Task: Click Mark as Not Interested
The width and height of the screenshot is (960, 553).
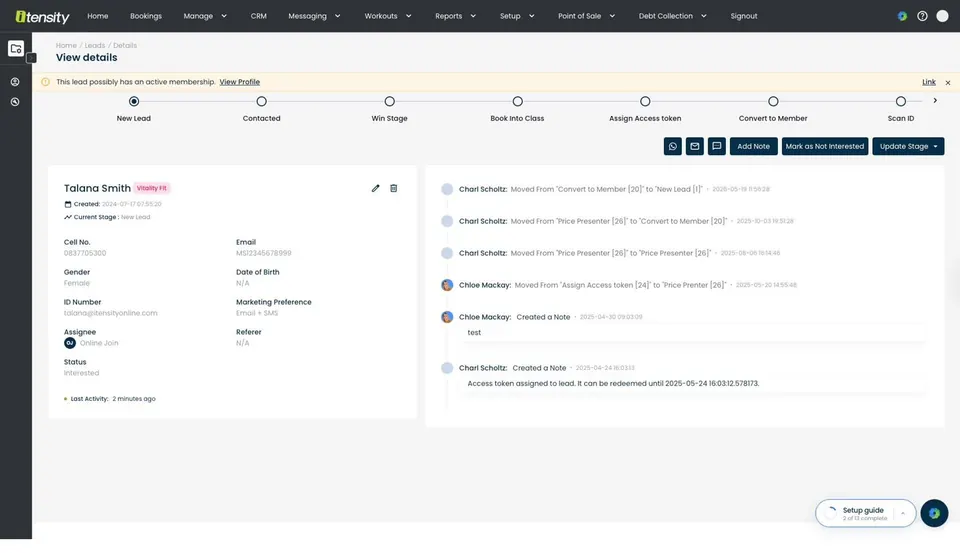Action: tap(825, 146)
